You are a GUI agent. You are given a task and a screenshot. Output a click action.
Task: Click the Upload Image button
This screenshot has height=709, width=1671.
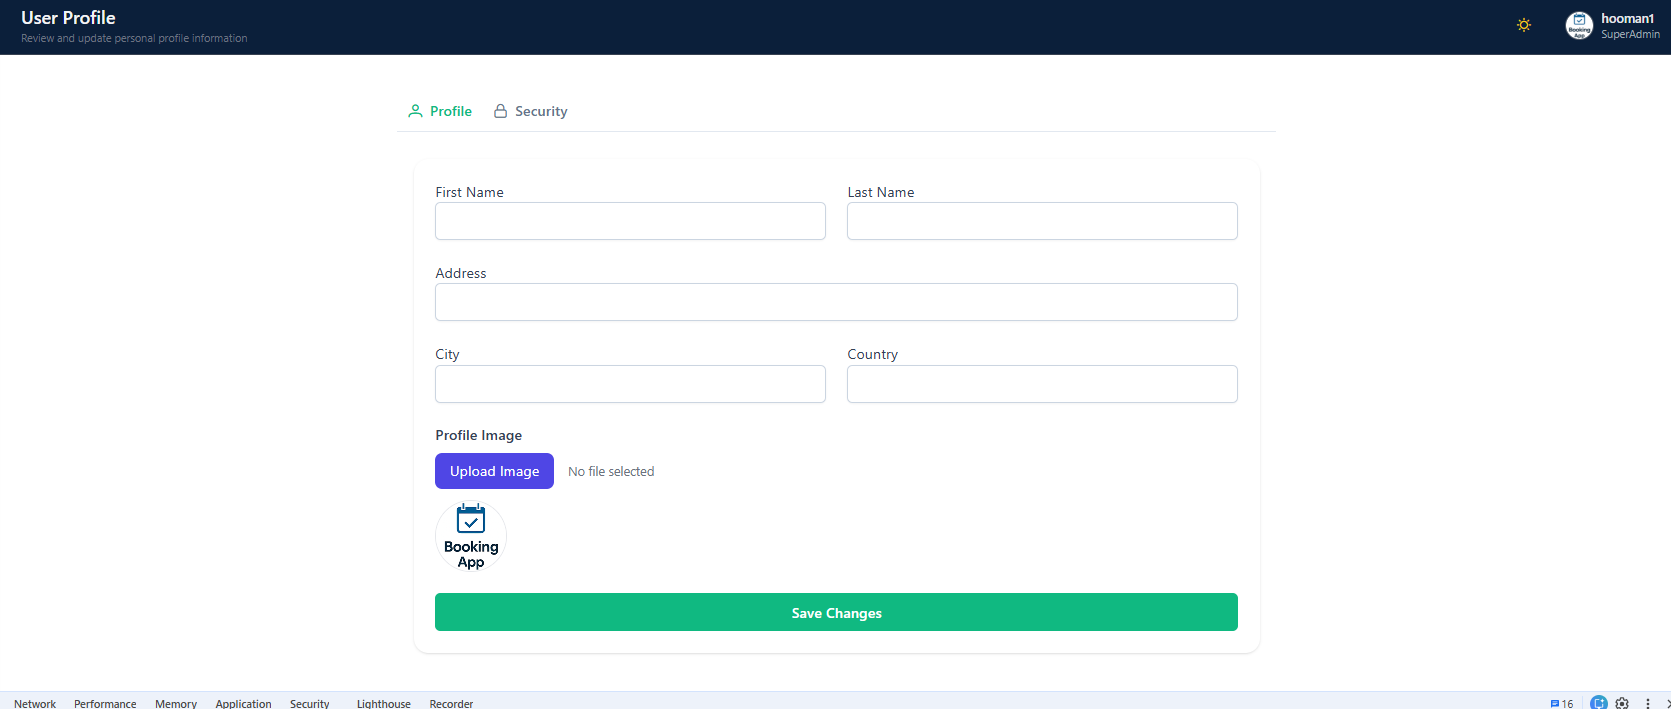click(x=494, y=471)
